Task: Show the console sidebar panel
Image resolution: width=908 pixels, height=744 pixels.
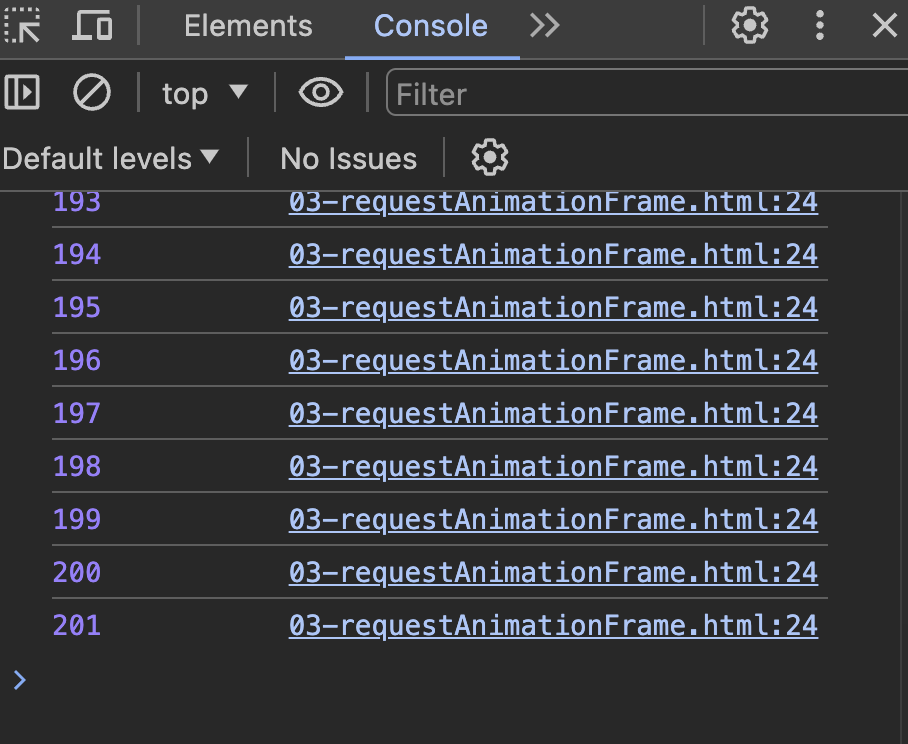Action: tap(22, 94)
